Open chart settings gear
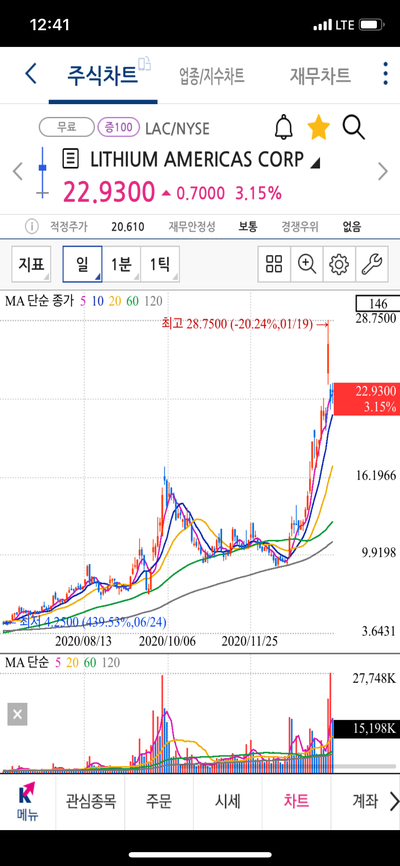400x866 pixels. 339,264
